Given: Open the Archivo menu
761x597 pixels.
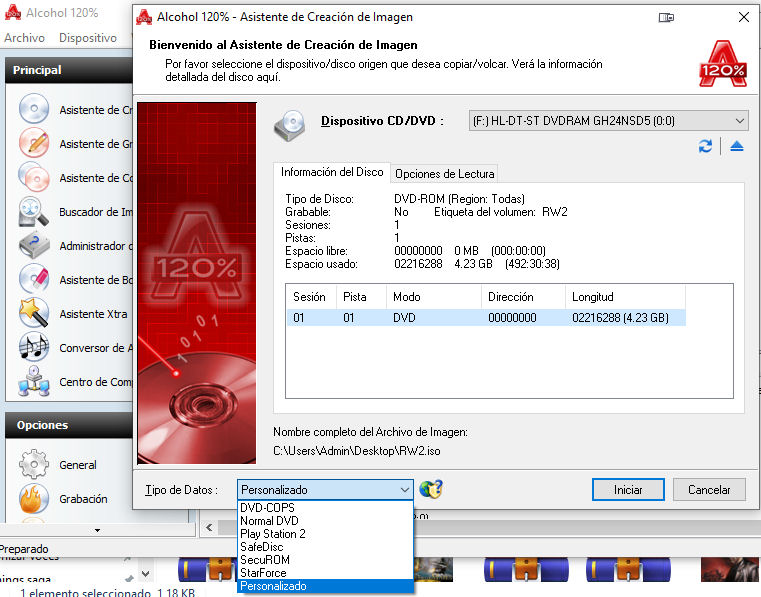Looking at the screenshot, I should coord(24,38).
